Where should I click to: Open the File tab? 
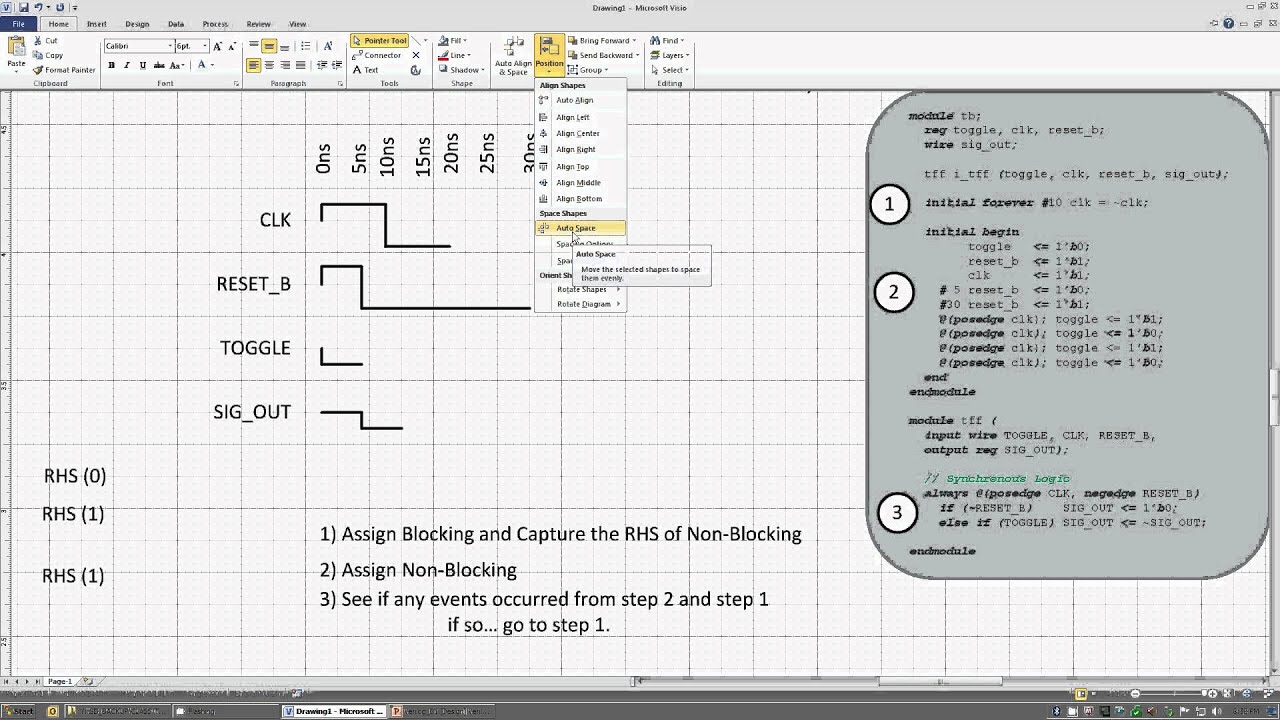(x=19, y=24)
